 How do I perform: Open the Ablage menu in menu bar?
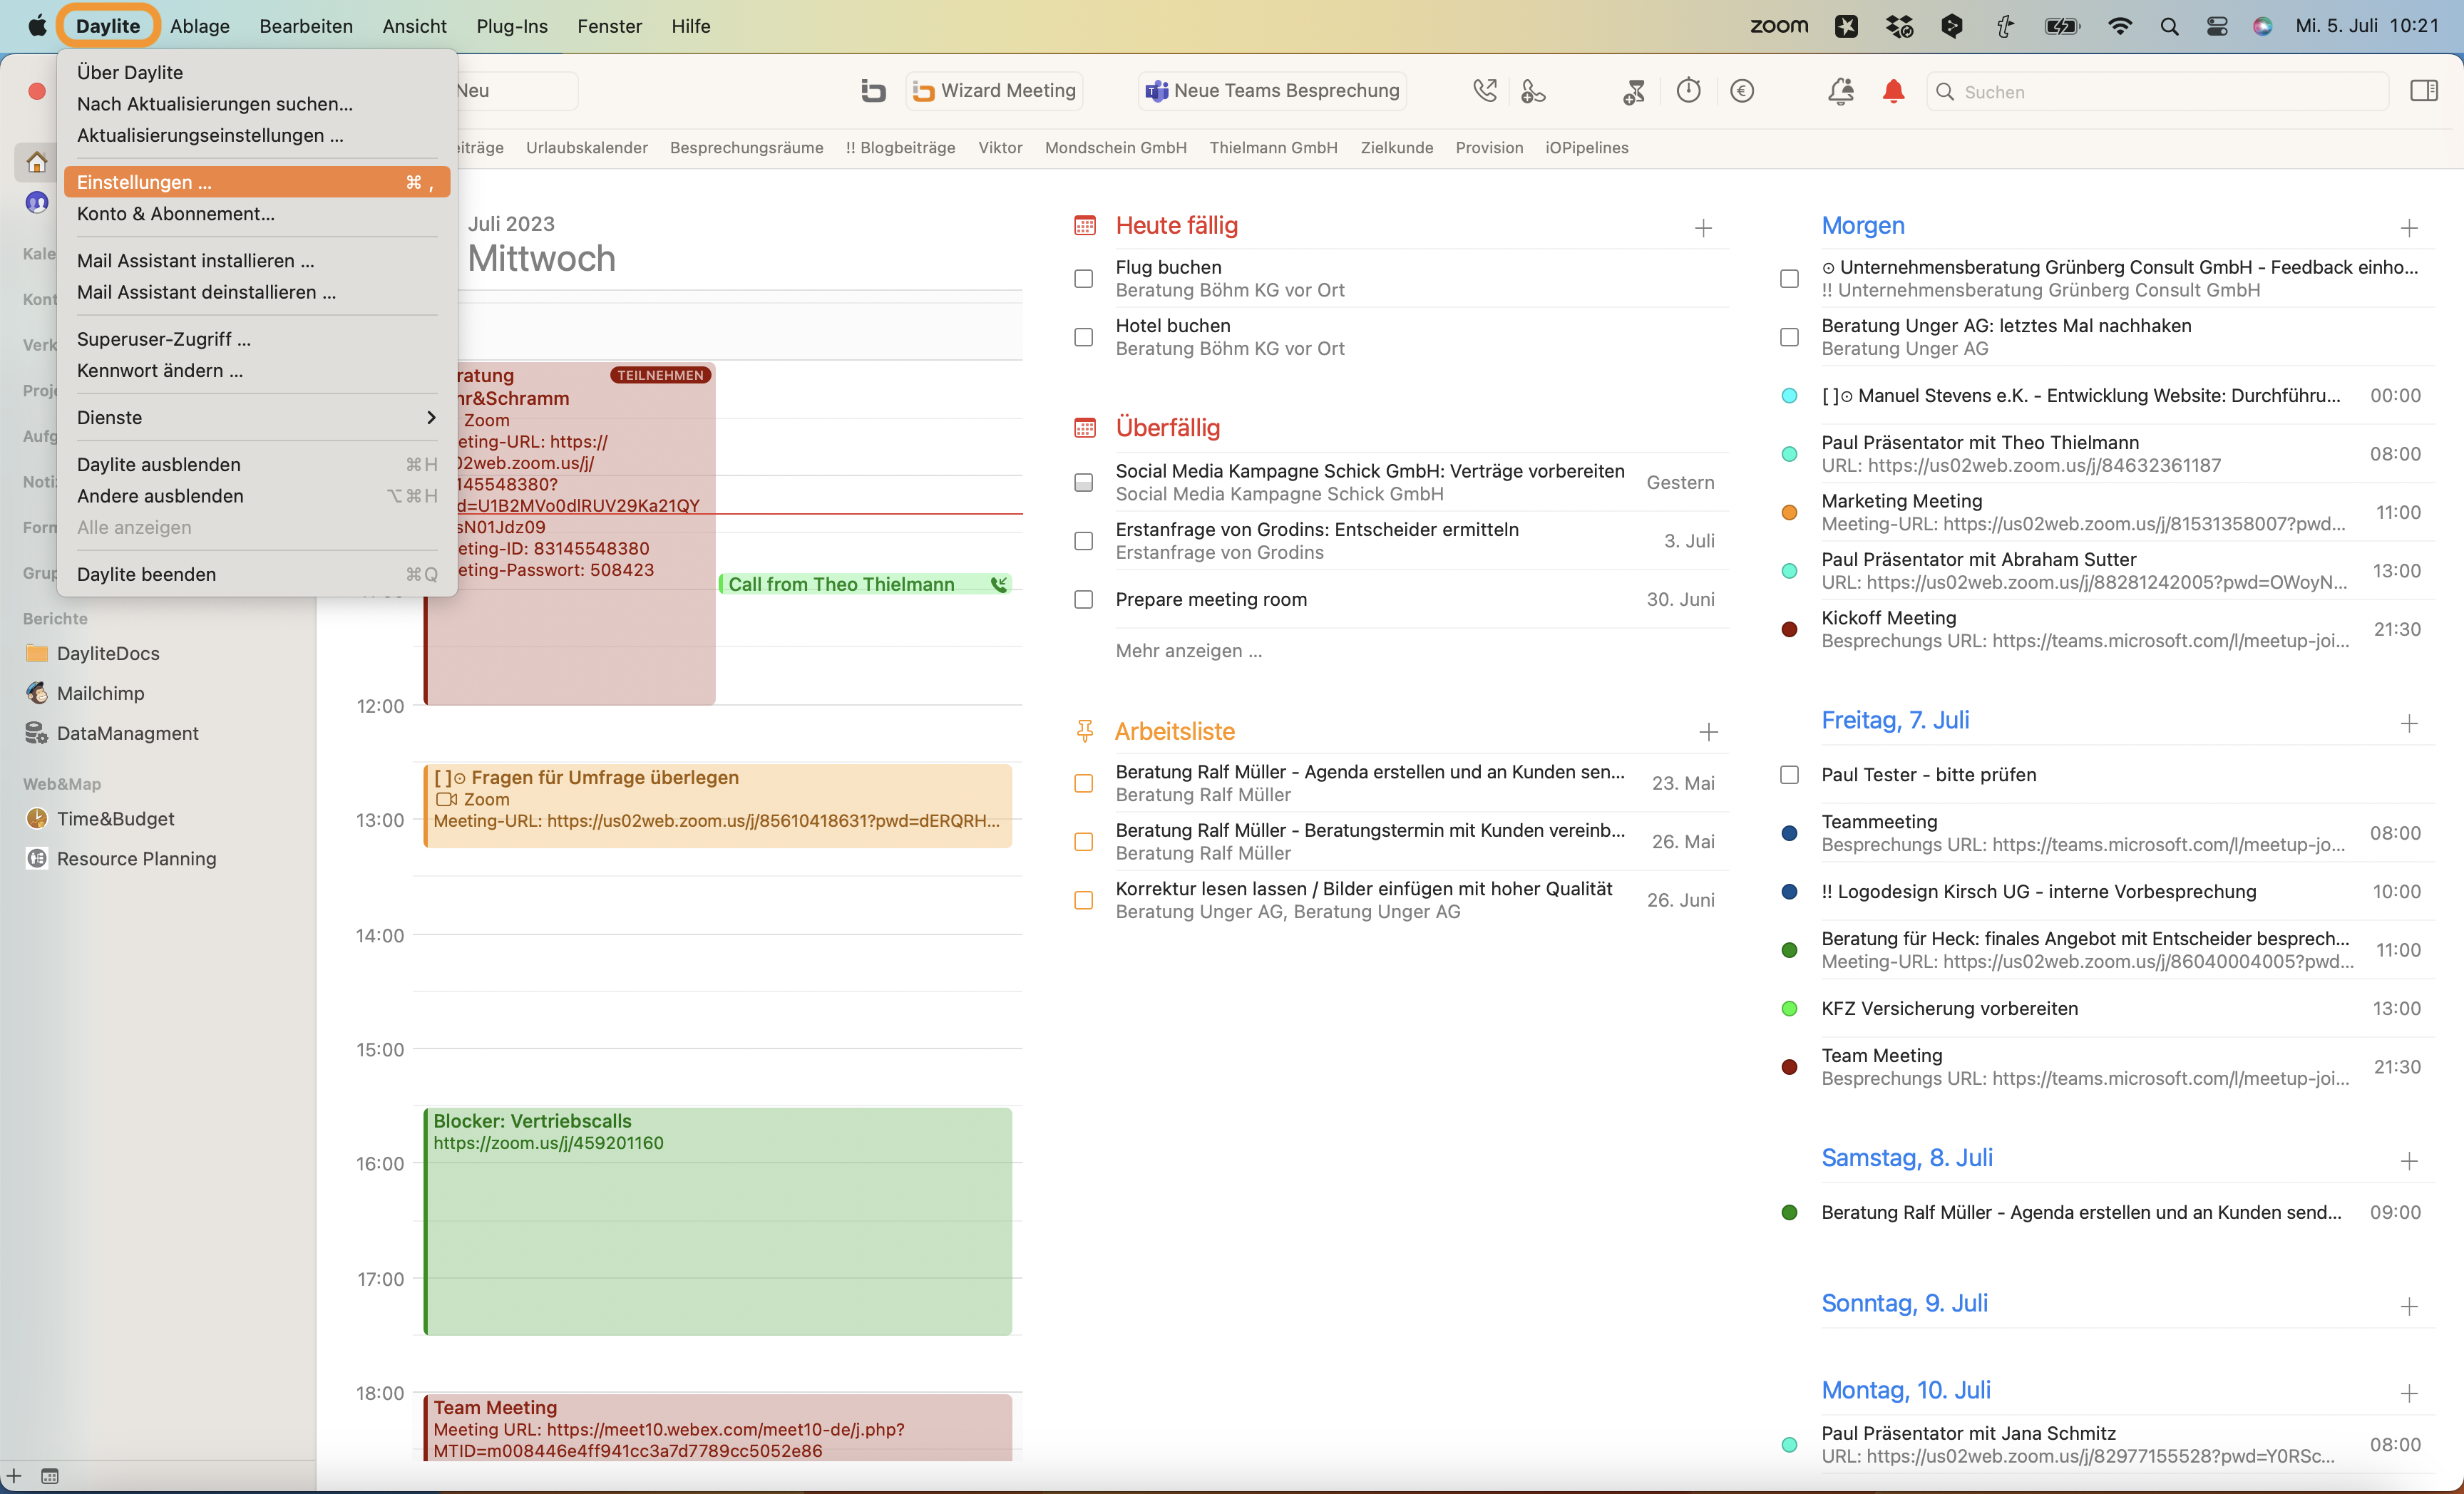(x=200, y=26)
